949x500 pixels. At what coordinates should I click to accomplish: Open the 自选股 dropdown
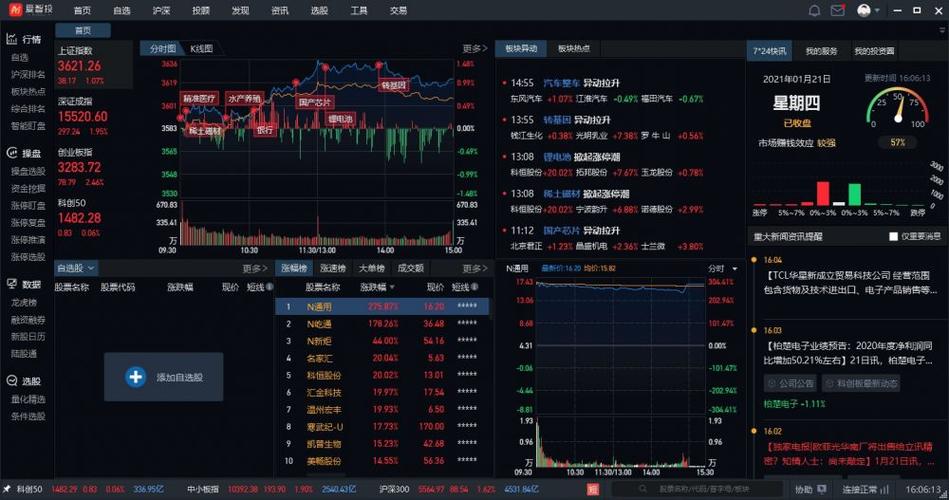(76, 268)
